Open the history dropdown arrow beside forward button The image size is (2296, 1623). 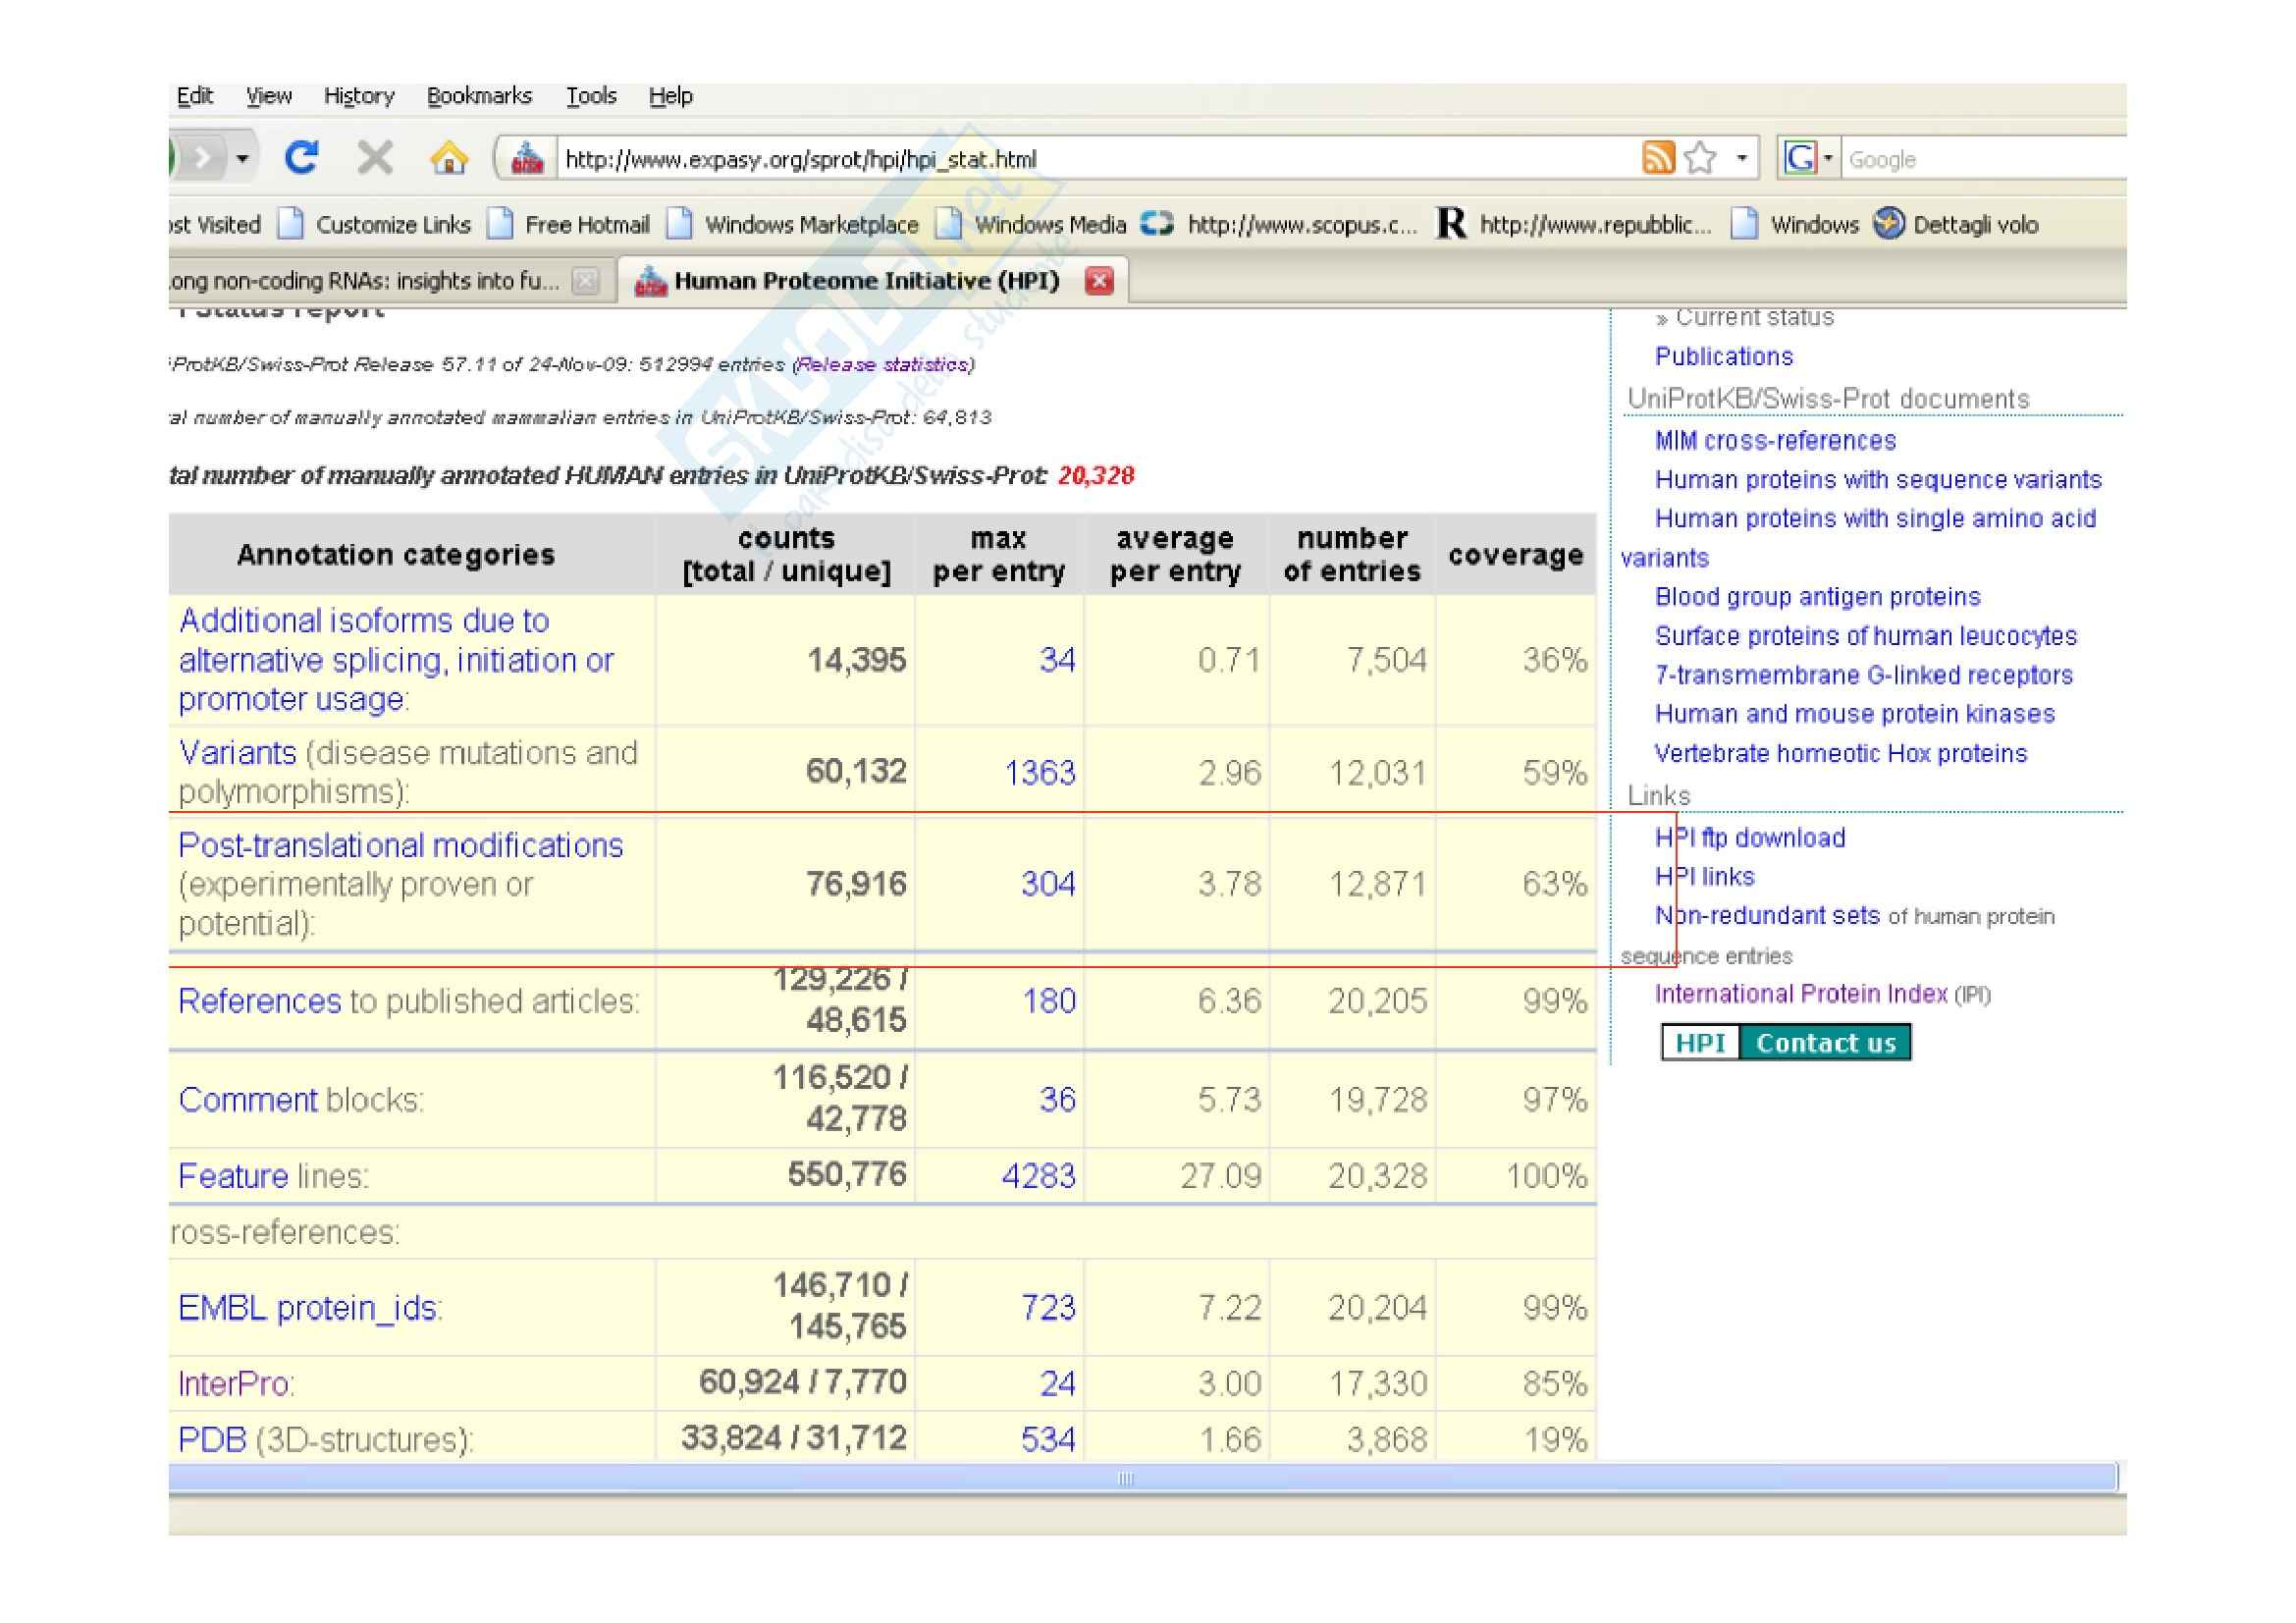pyautogui.click(x=242, y=158)
